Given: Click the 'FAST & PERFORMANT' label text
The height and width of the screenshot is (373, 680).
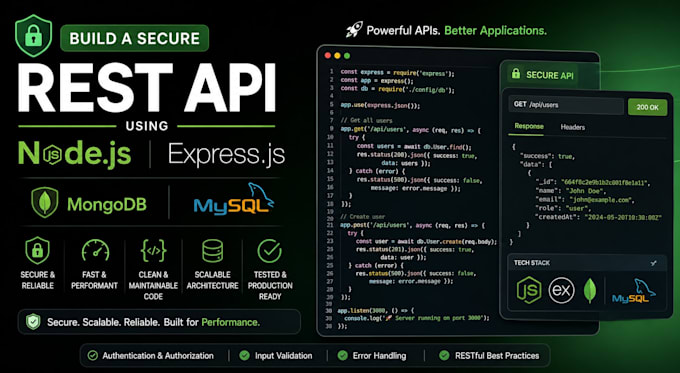Looking at the screenshot, I should coord(95,280).
